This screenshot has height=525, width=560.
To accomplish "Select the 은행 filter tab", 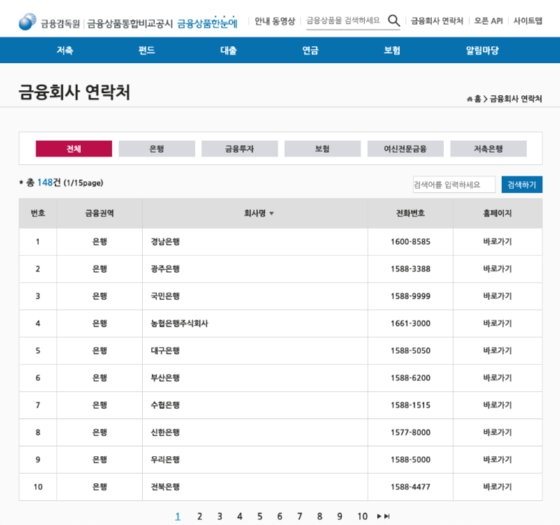I will pos(156,149).
